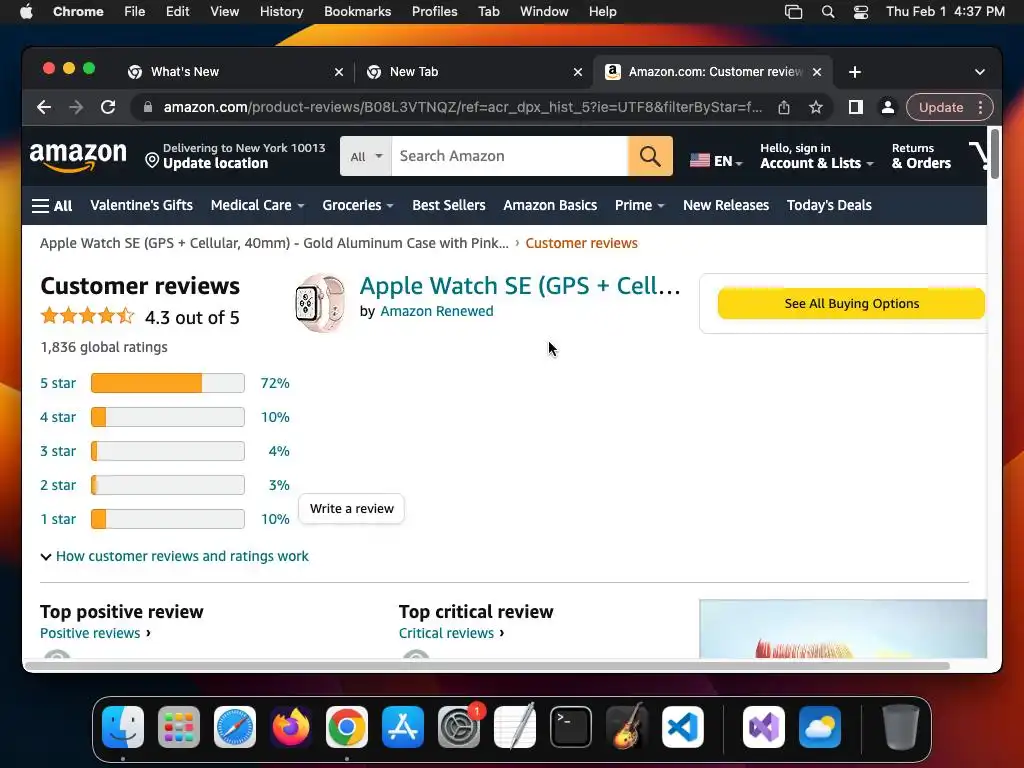Click See All Buying Options button
Screen dimensions: 1024x768
[x=851, y=304]
